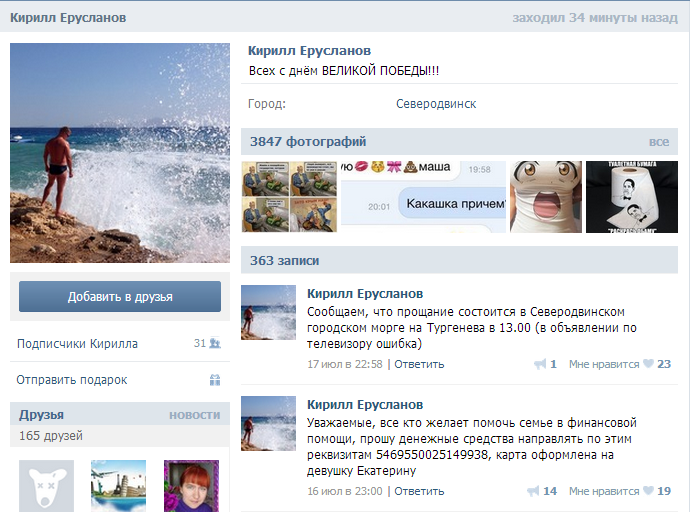Click the Добавить в друзья button

(x=120, y=297)
